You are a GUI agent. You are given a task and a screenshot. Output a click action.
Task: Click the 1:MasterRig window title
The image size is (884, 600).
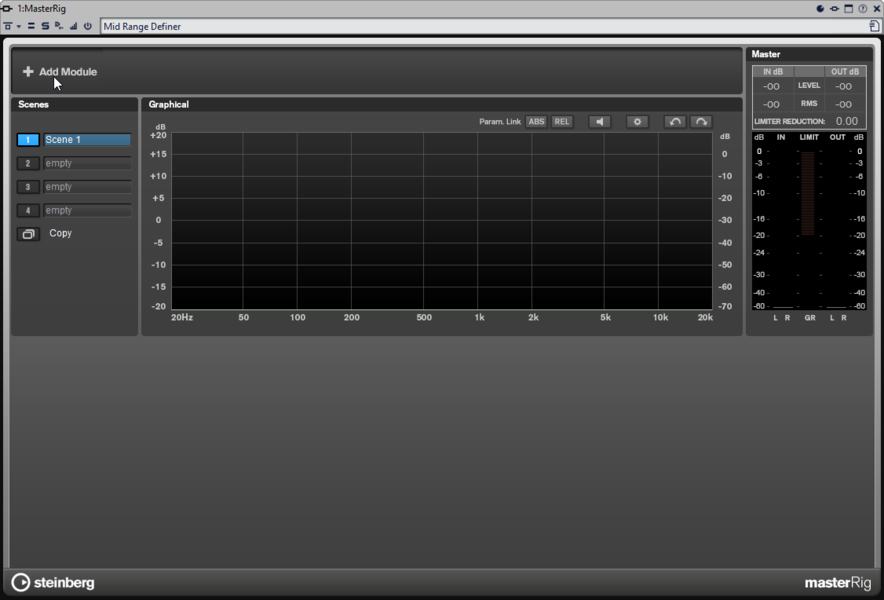point(41,8)
